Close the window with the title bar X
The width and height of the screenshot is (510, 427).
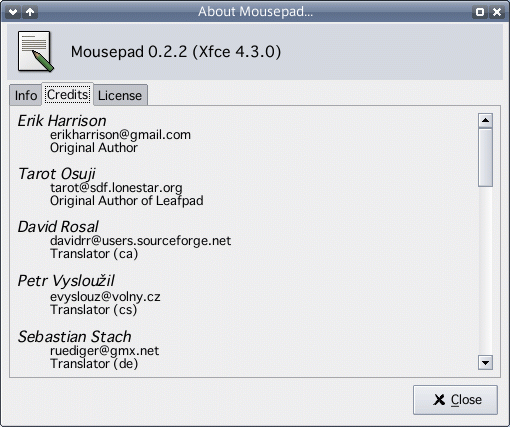tap(497, 12)
